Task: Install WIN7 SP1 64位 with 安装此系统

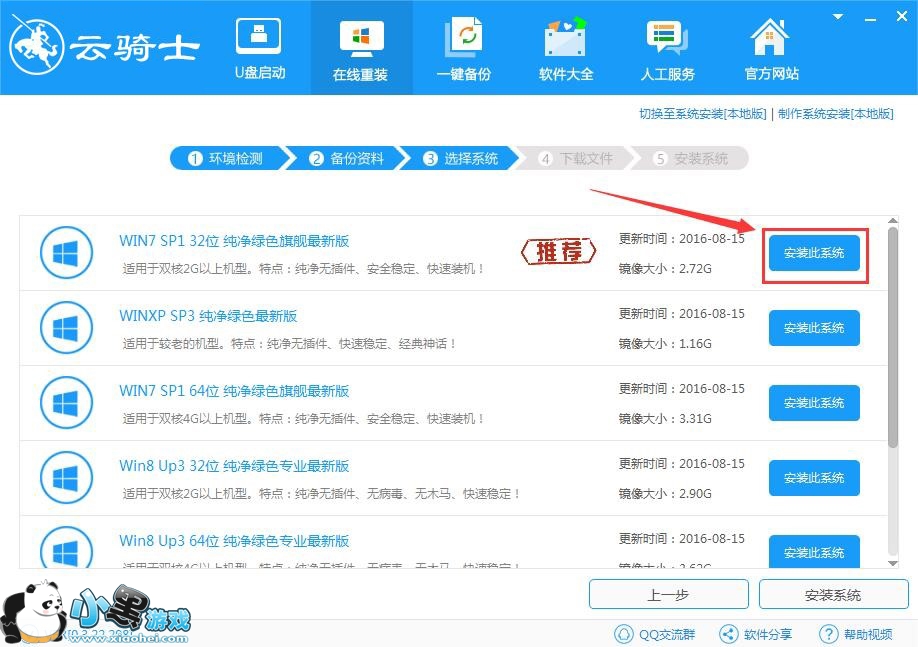Action: point(814,403)
